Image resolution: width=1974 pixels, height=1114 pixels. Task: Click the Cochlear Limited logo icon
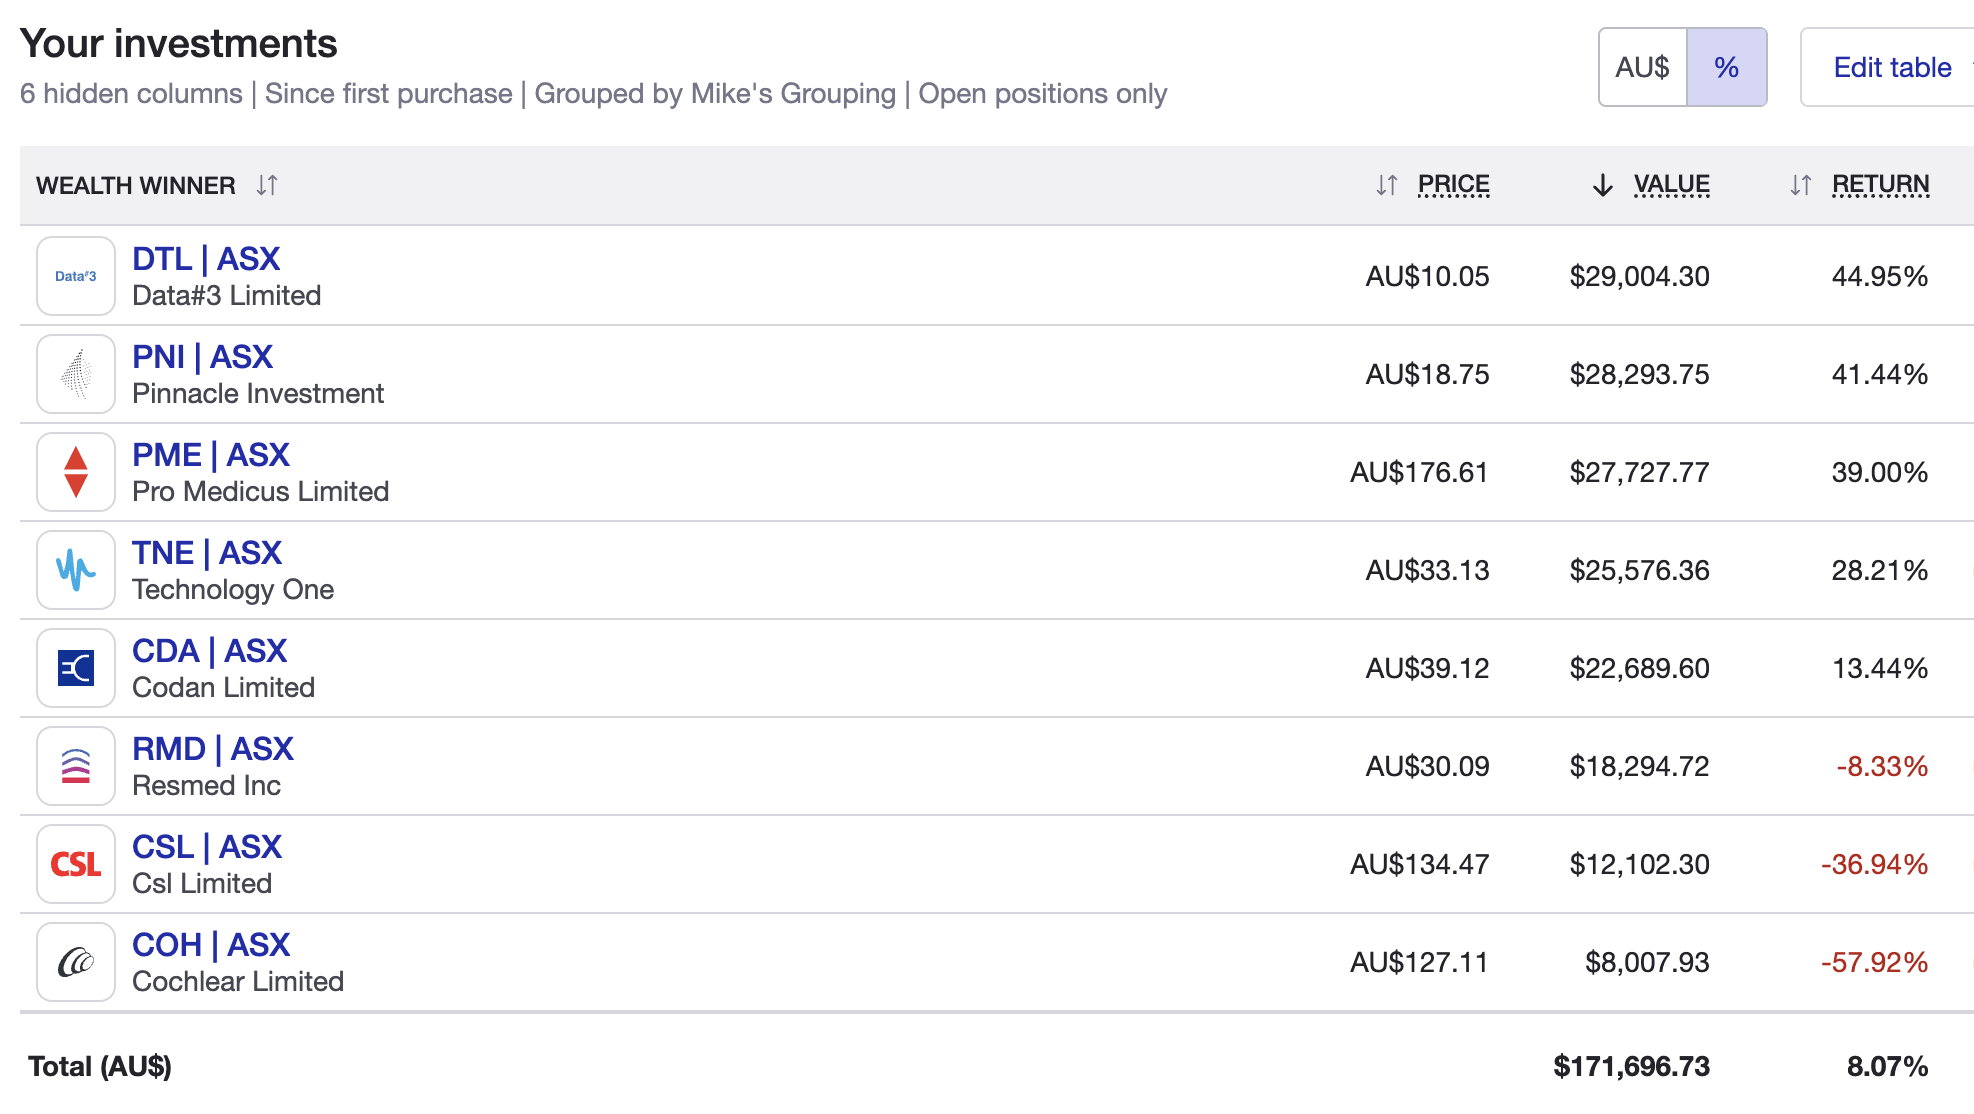76,962
